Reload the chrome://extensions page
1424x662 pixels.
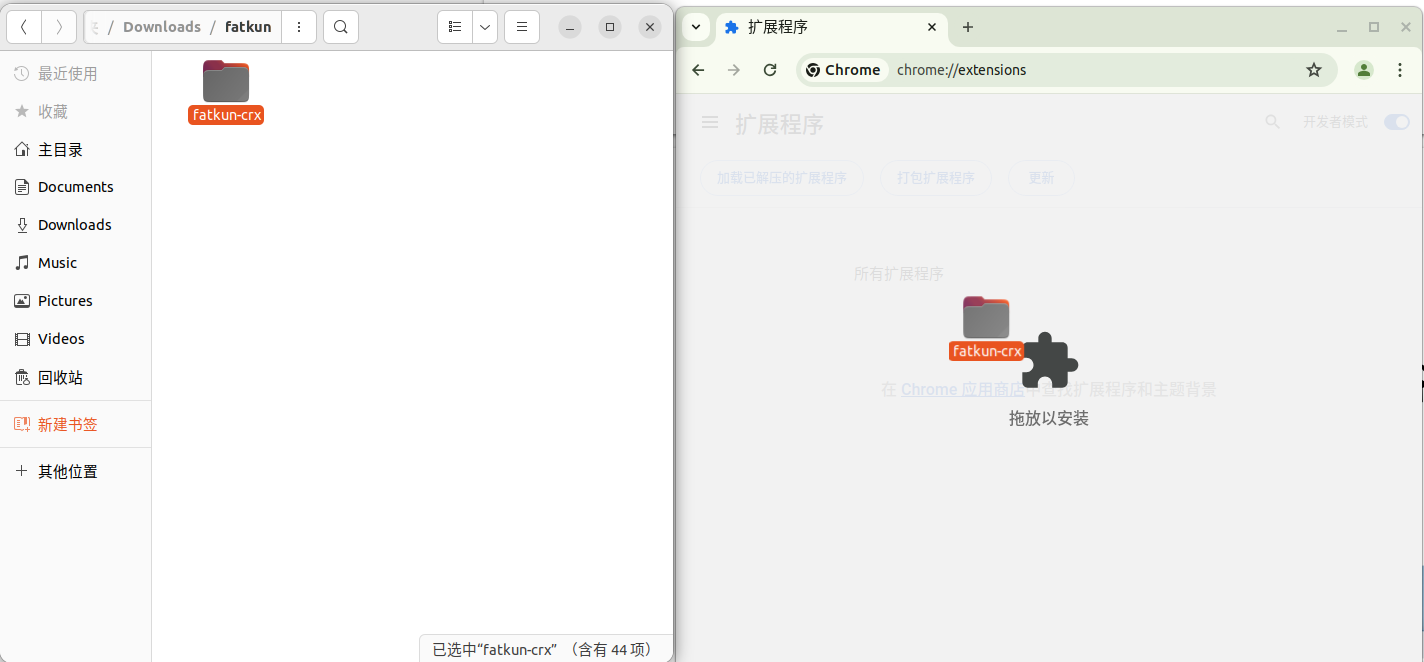tap(769, 70)
